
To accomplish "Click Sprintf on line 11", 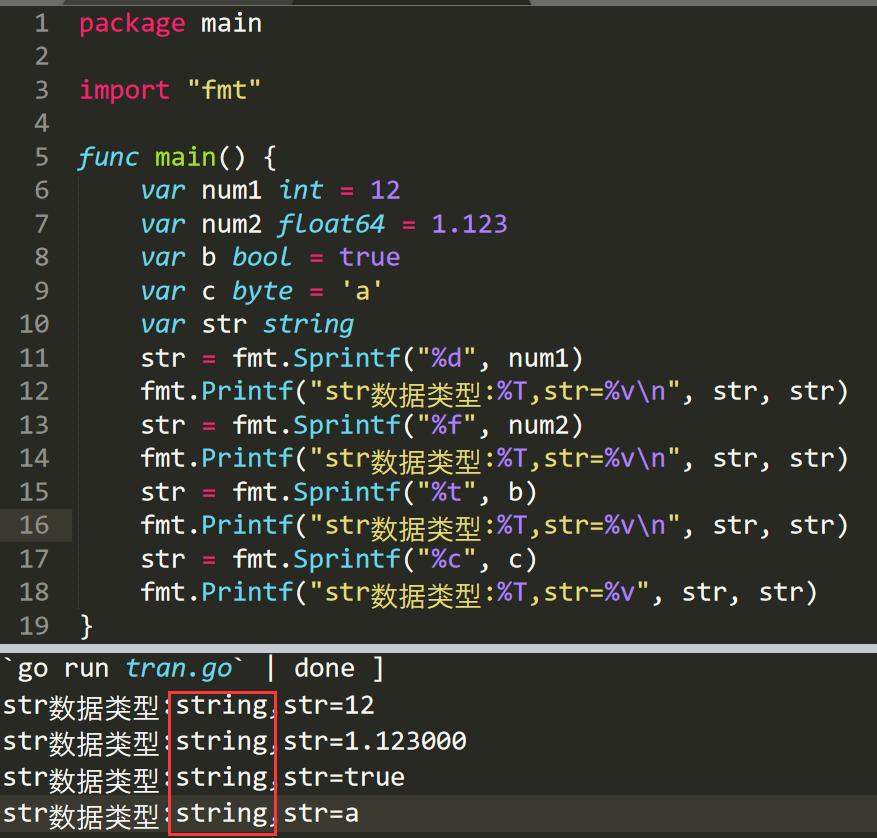I will pyautogui.click(x=347, y=359).
